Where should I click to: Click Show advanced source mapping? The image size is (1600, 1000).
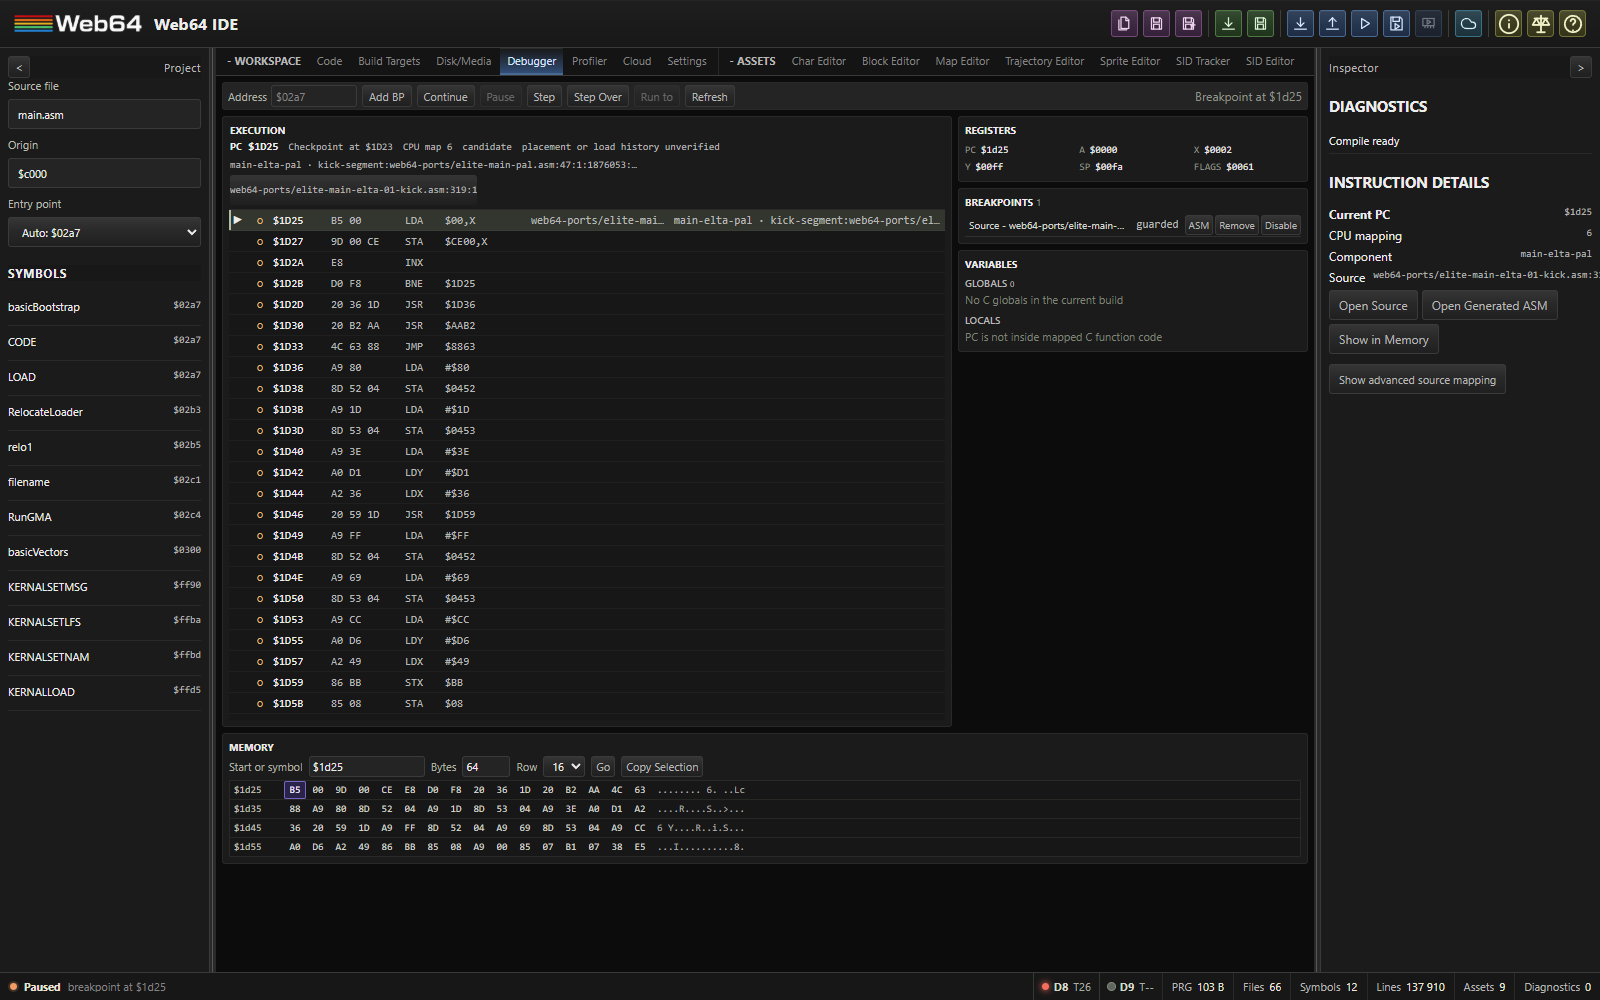[x=1417, y=380]
